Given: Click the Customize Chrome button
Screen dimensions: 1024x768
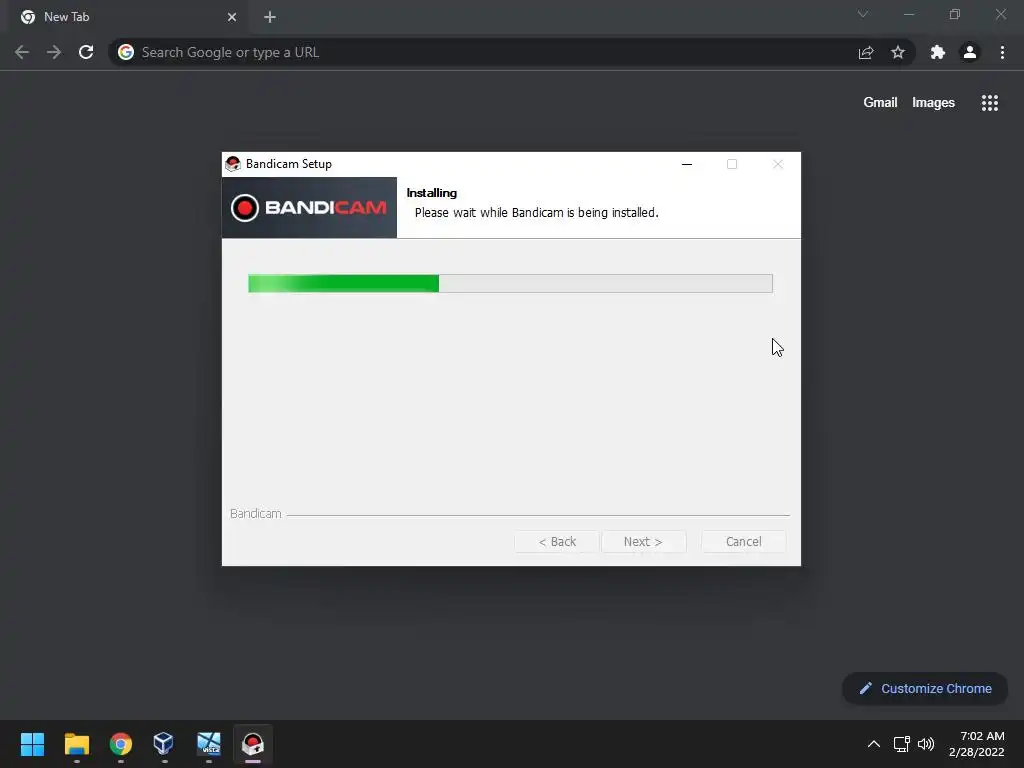Looking at the screenshot, I should [925, 688].
